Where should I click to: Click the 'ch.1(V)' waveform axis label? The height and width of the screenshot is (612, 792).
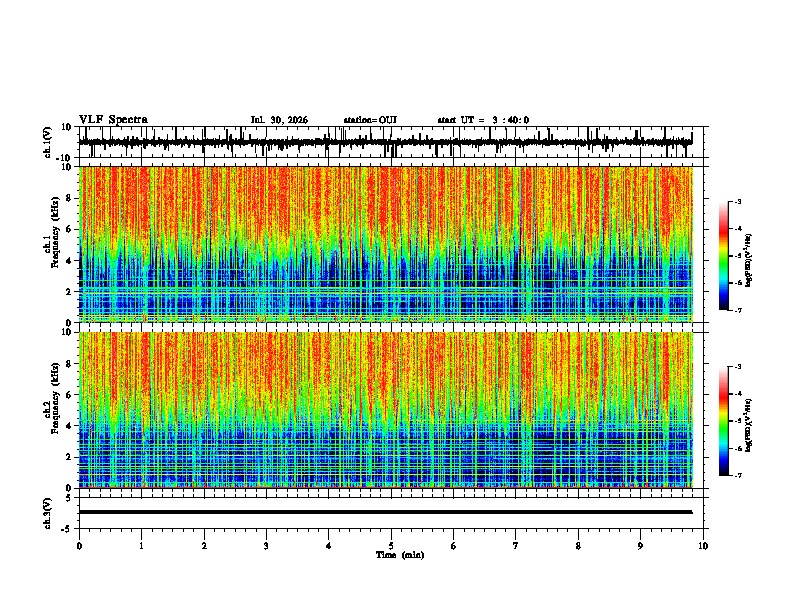point(48,142)
